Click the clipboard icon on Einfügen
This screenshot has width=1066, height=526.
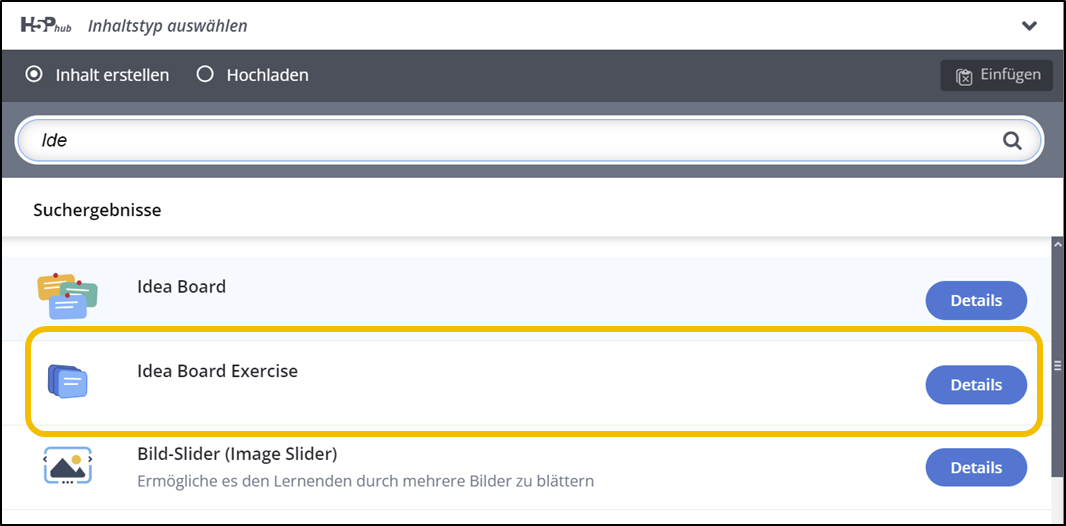(964, 76)
